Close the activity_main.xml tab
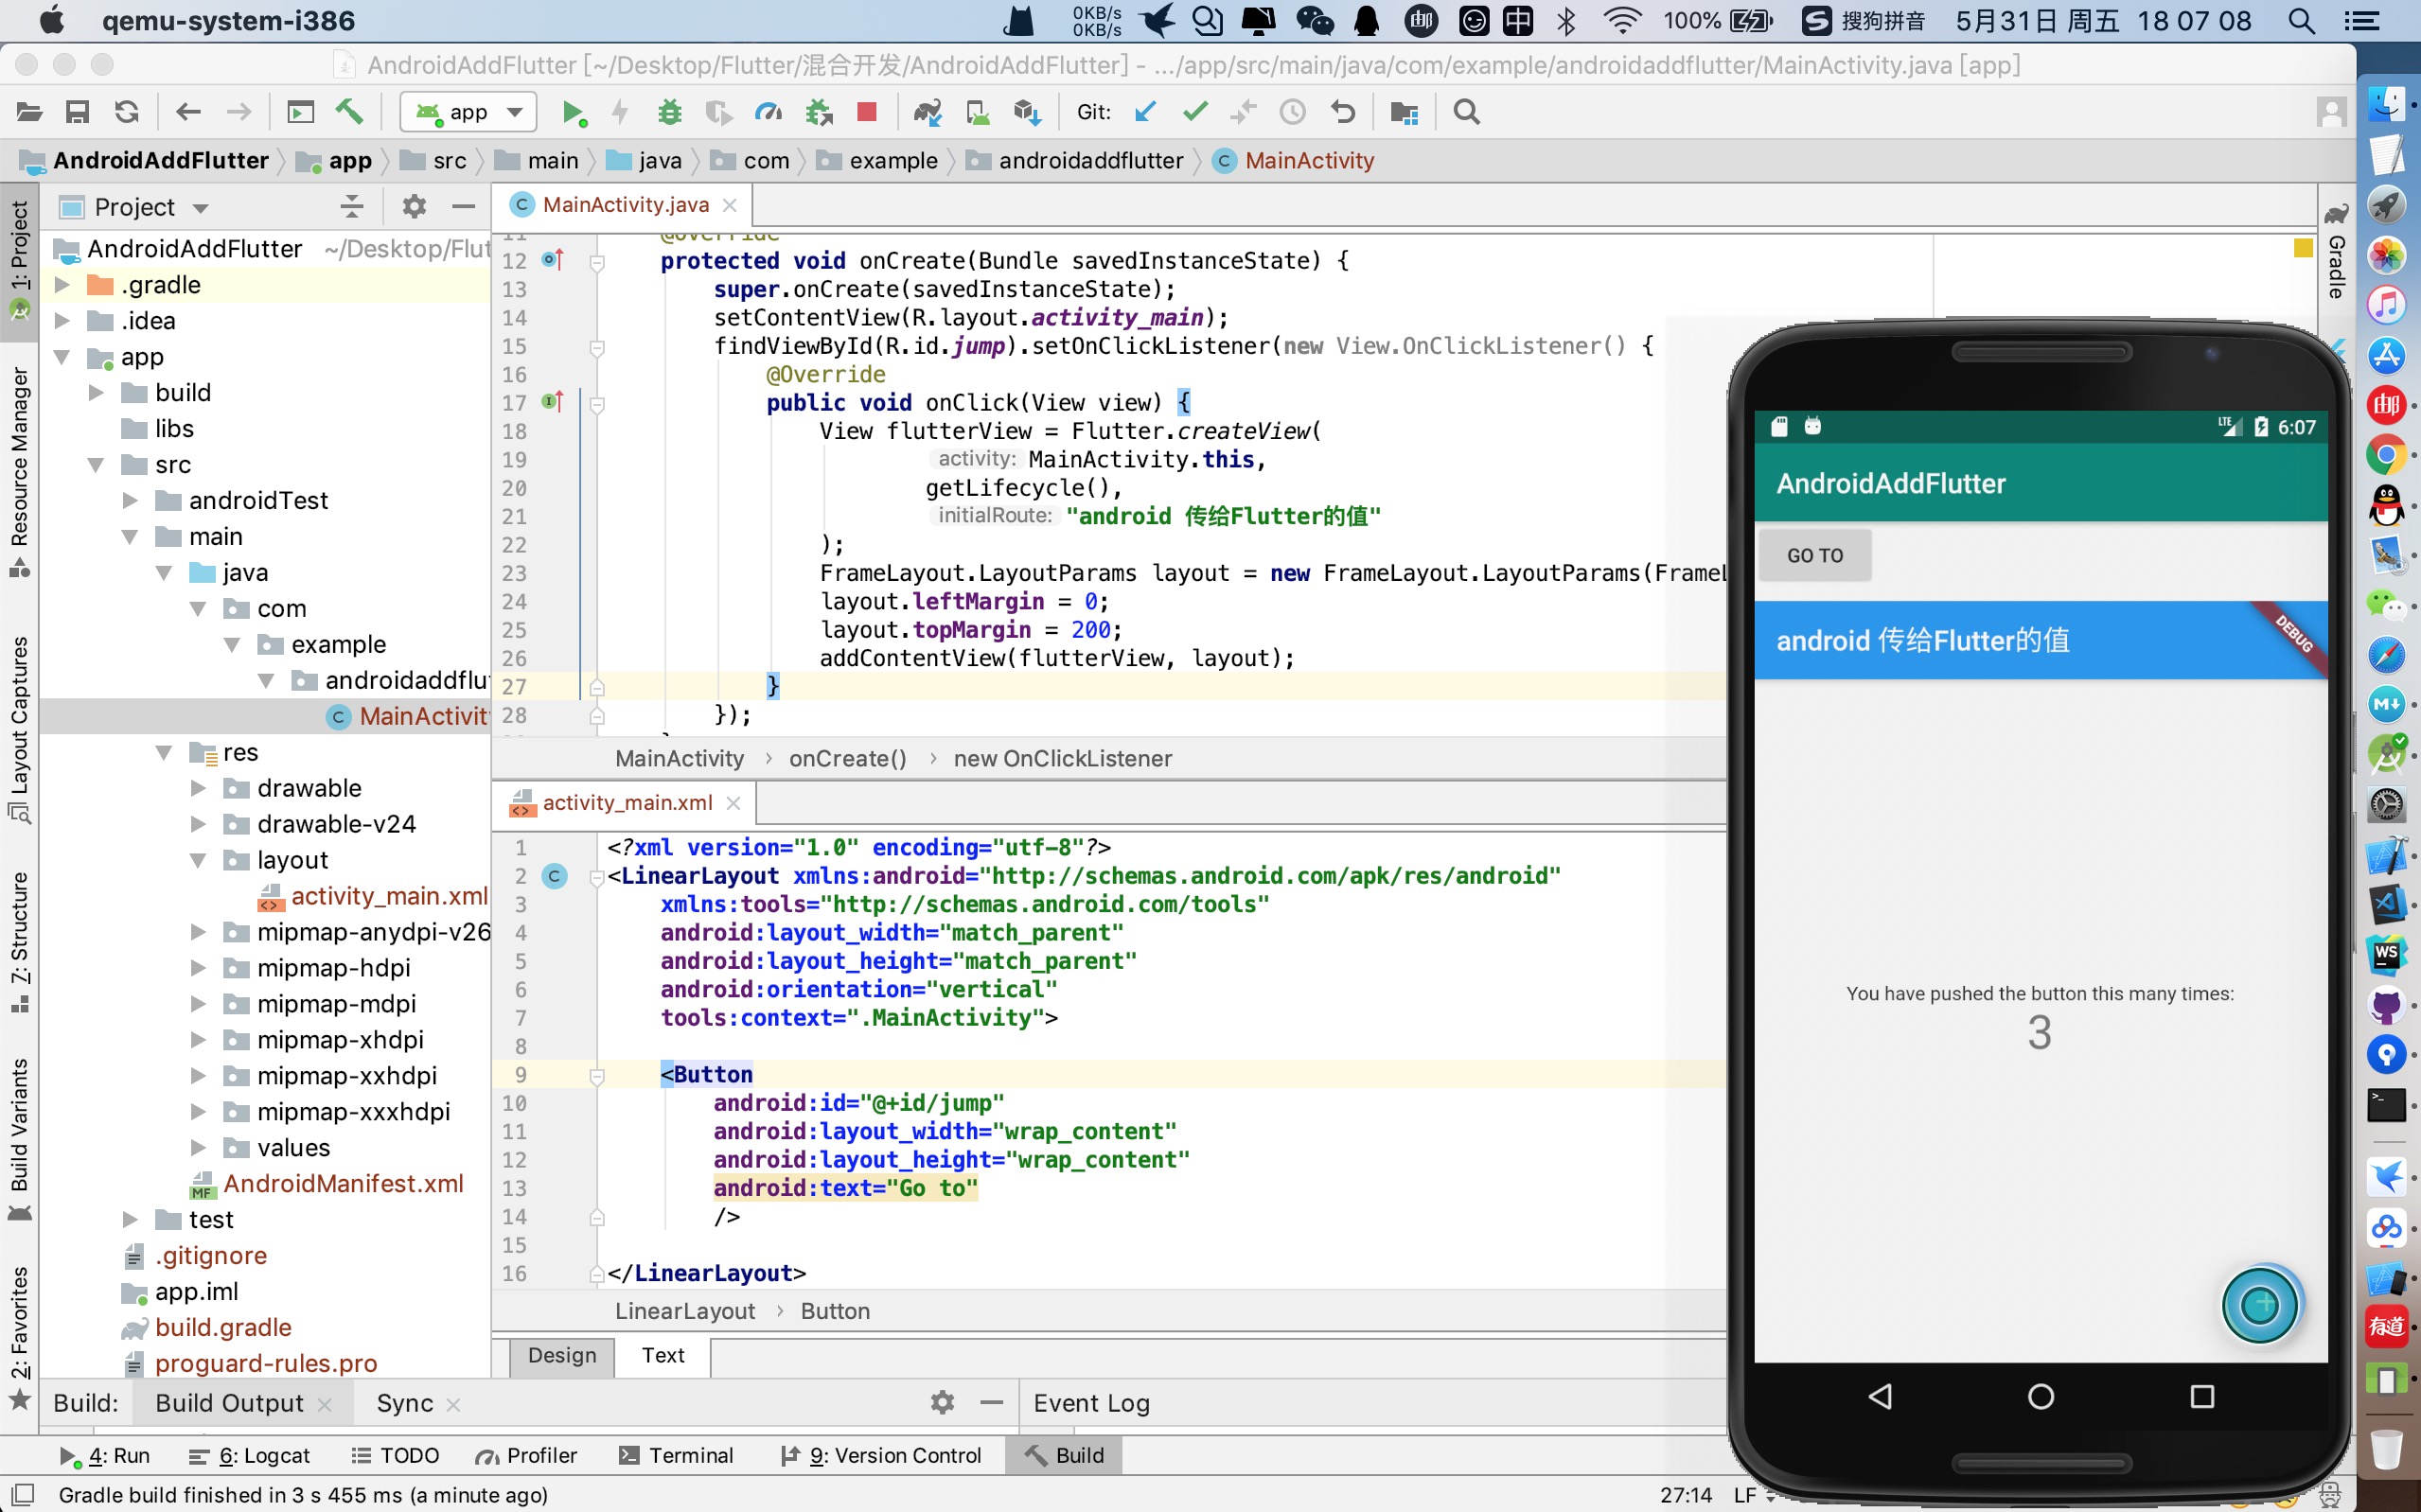The width and height of the screenshot is (2421, 1512). coord(734,803)
